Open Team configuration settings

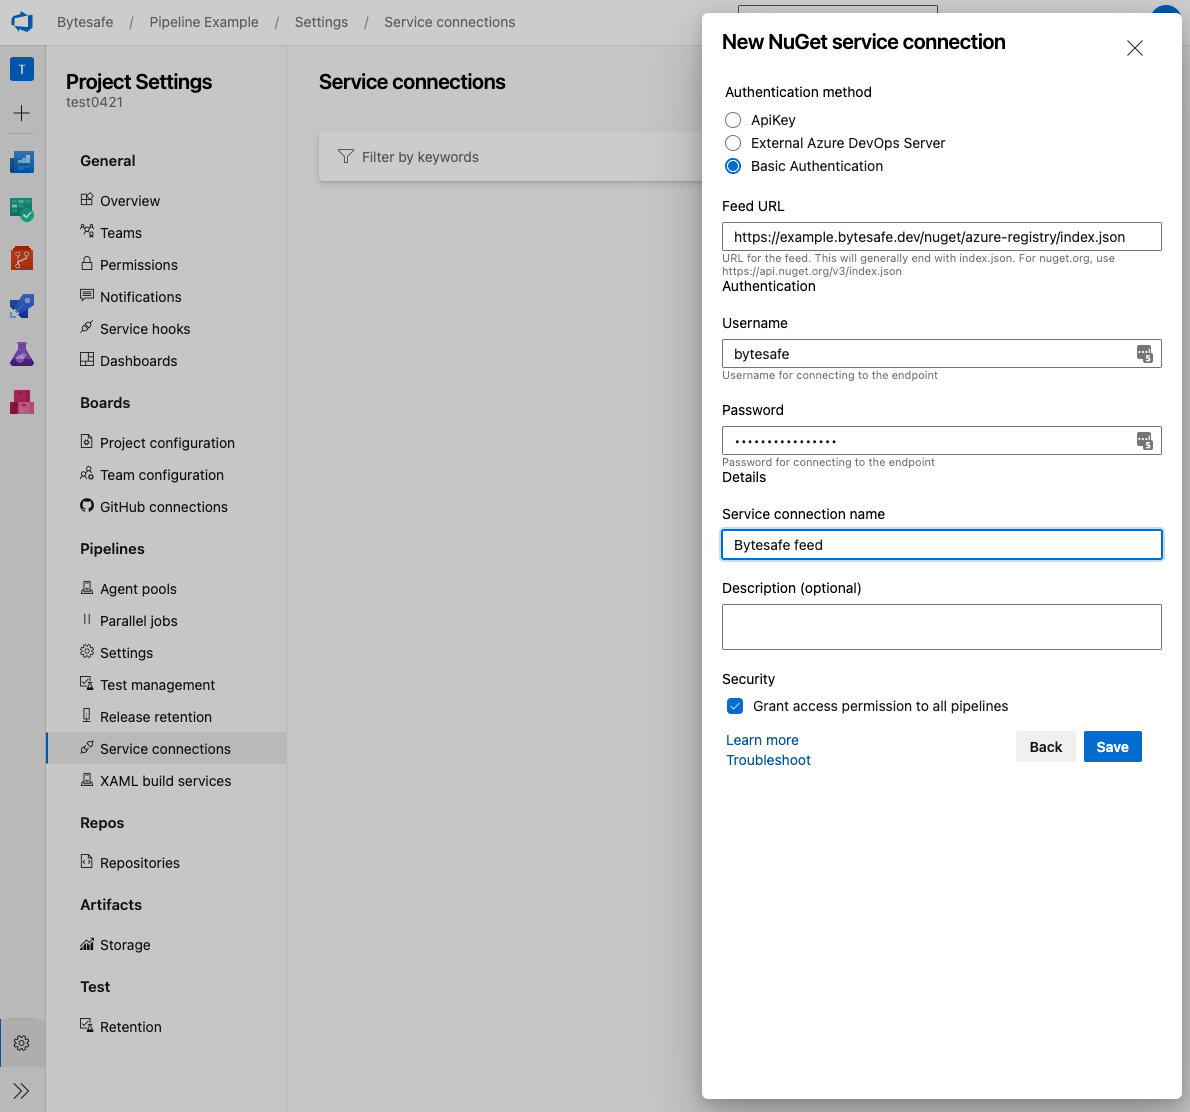(x=162, y=474)
